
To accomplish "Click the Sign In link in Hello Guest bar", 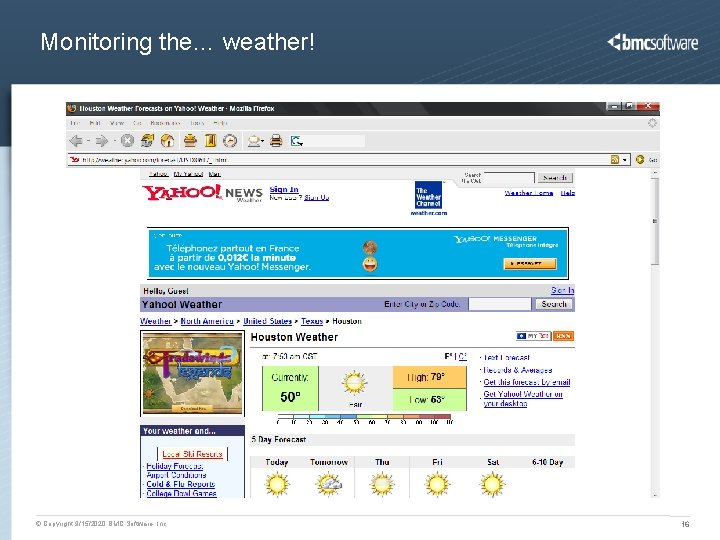I will coord(562,290).
